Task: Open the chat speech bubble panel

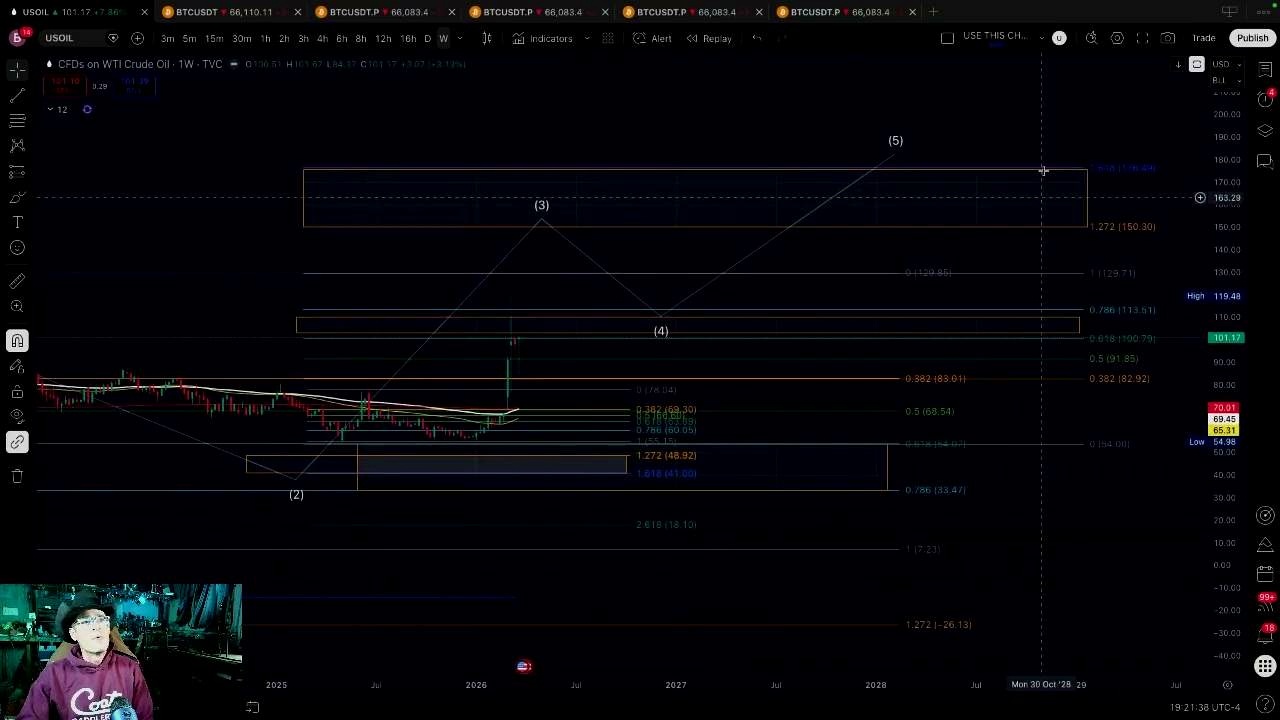Action: [x=1265, y=161]
